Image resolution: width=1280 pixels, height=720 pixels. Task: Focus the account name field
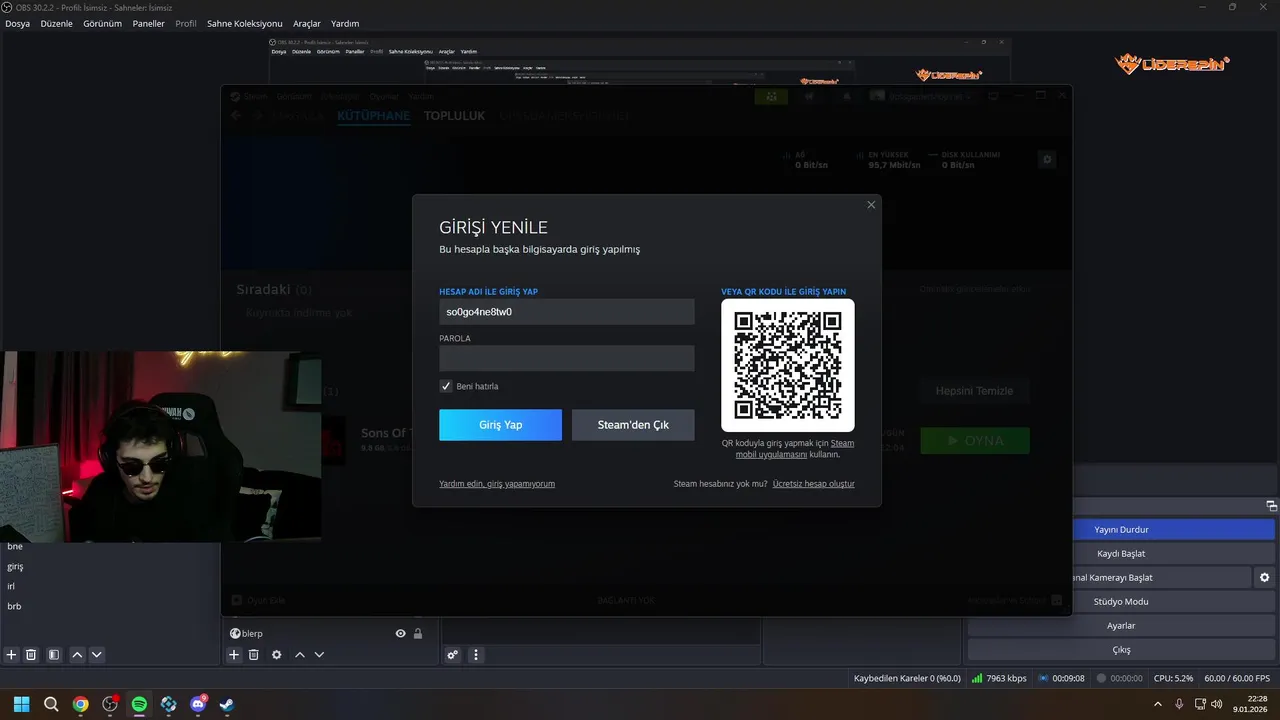[567, 312]
